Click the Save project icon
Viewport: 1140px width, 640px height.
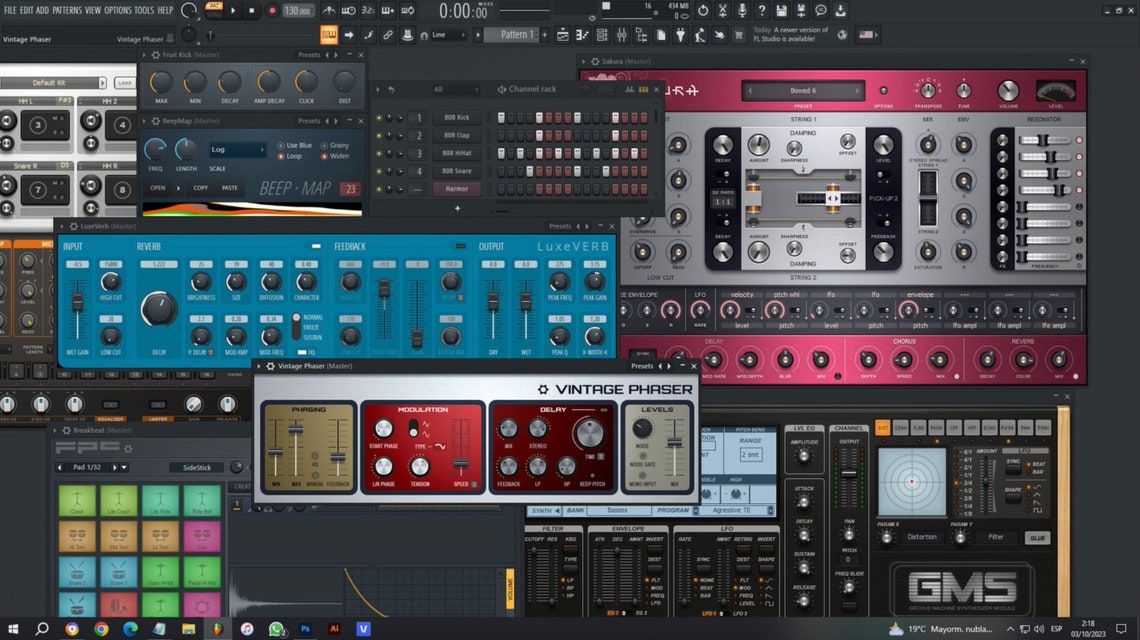tap(781, 10)
